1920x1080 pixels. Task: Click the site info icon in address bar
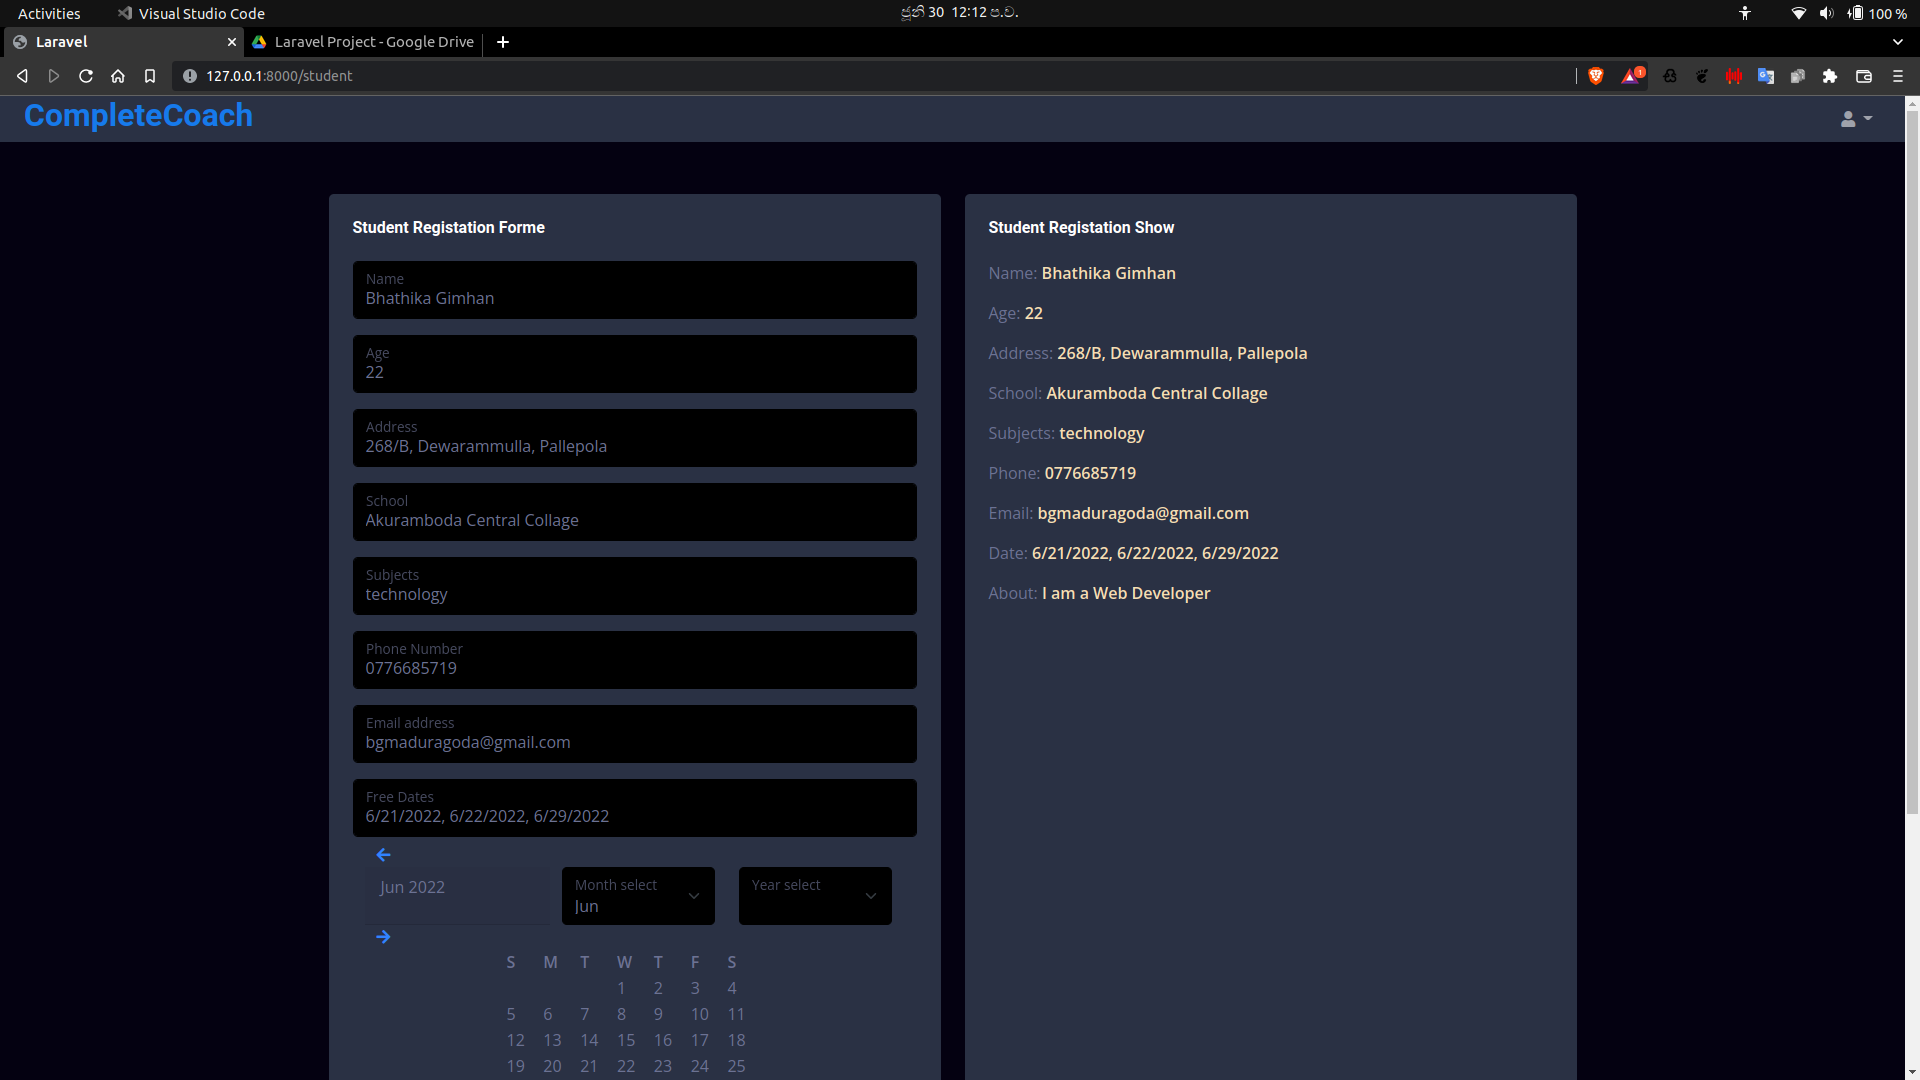point(188,75)
